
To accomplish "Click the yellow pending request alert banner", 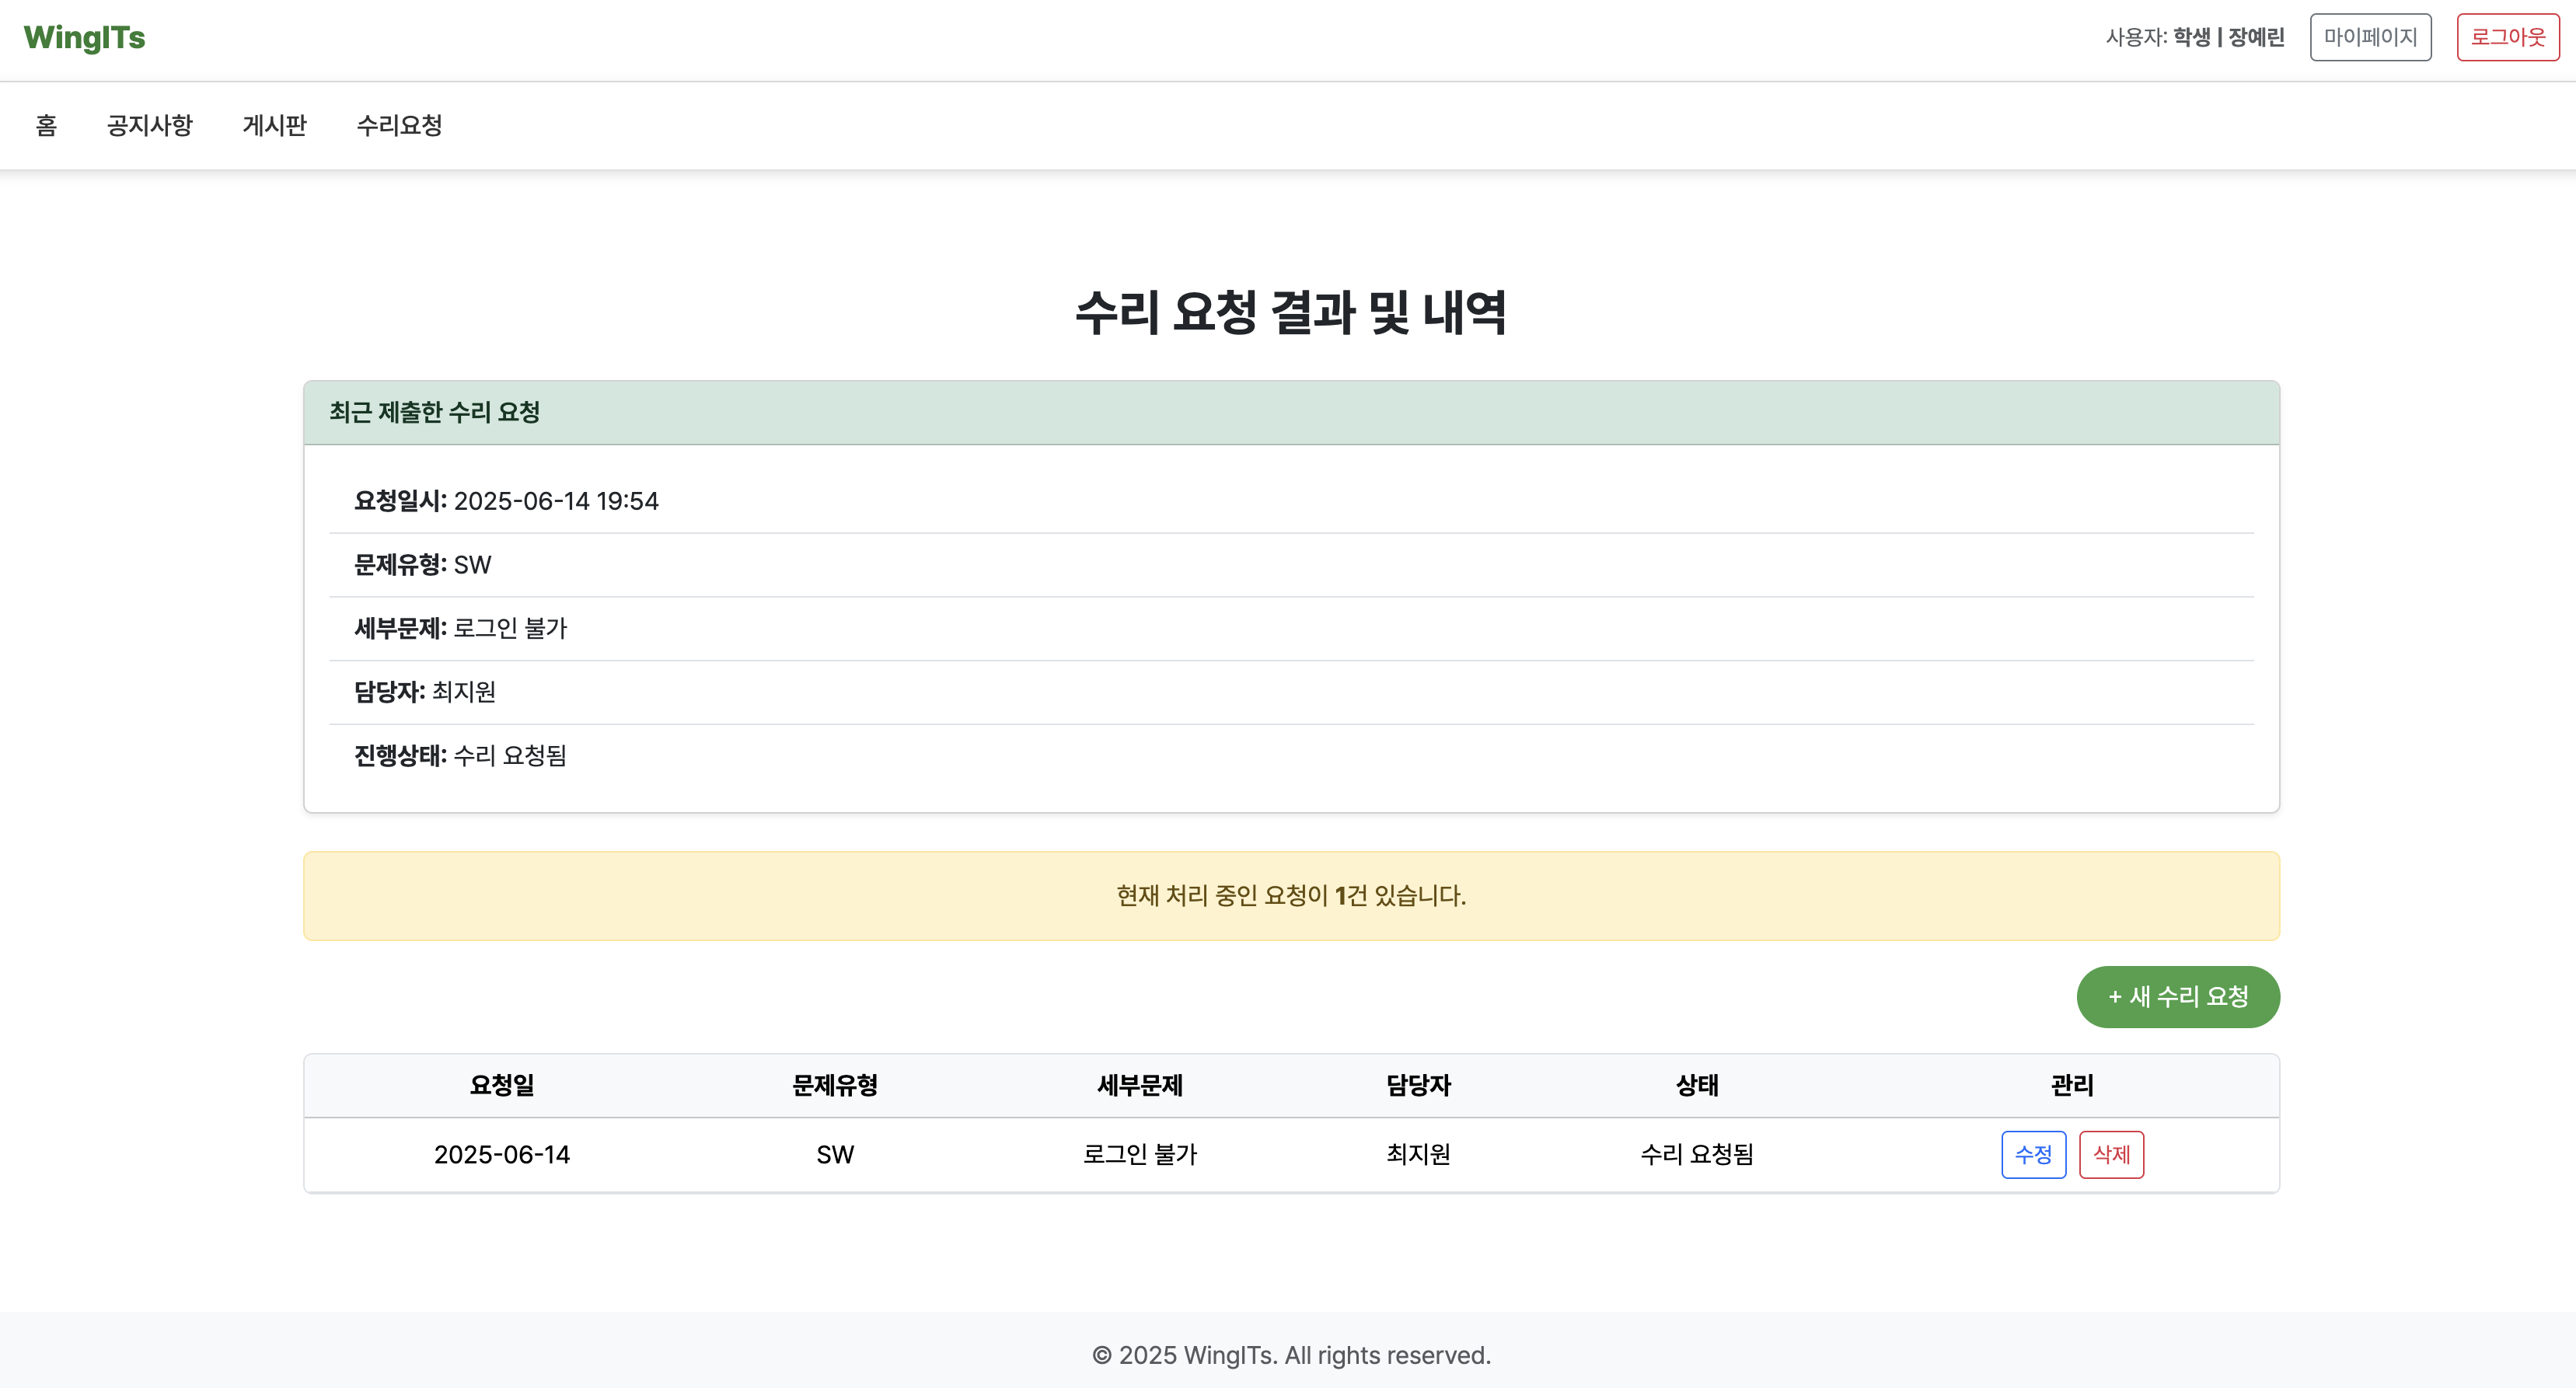I will point(1291,896).
